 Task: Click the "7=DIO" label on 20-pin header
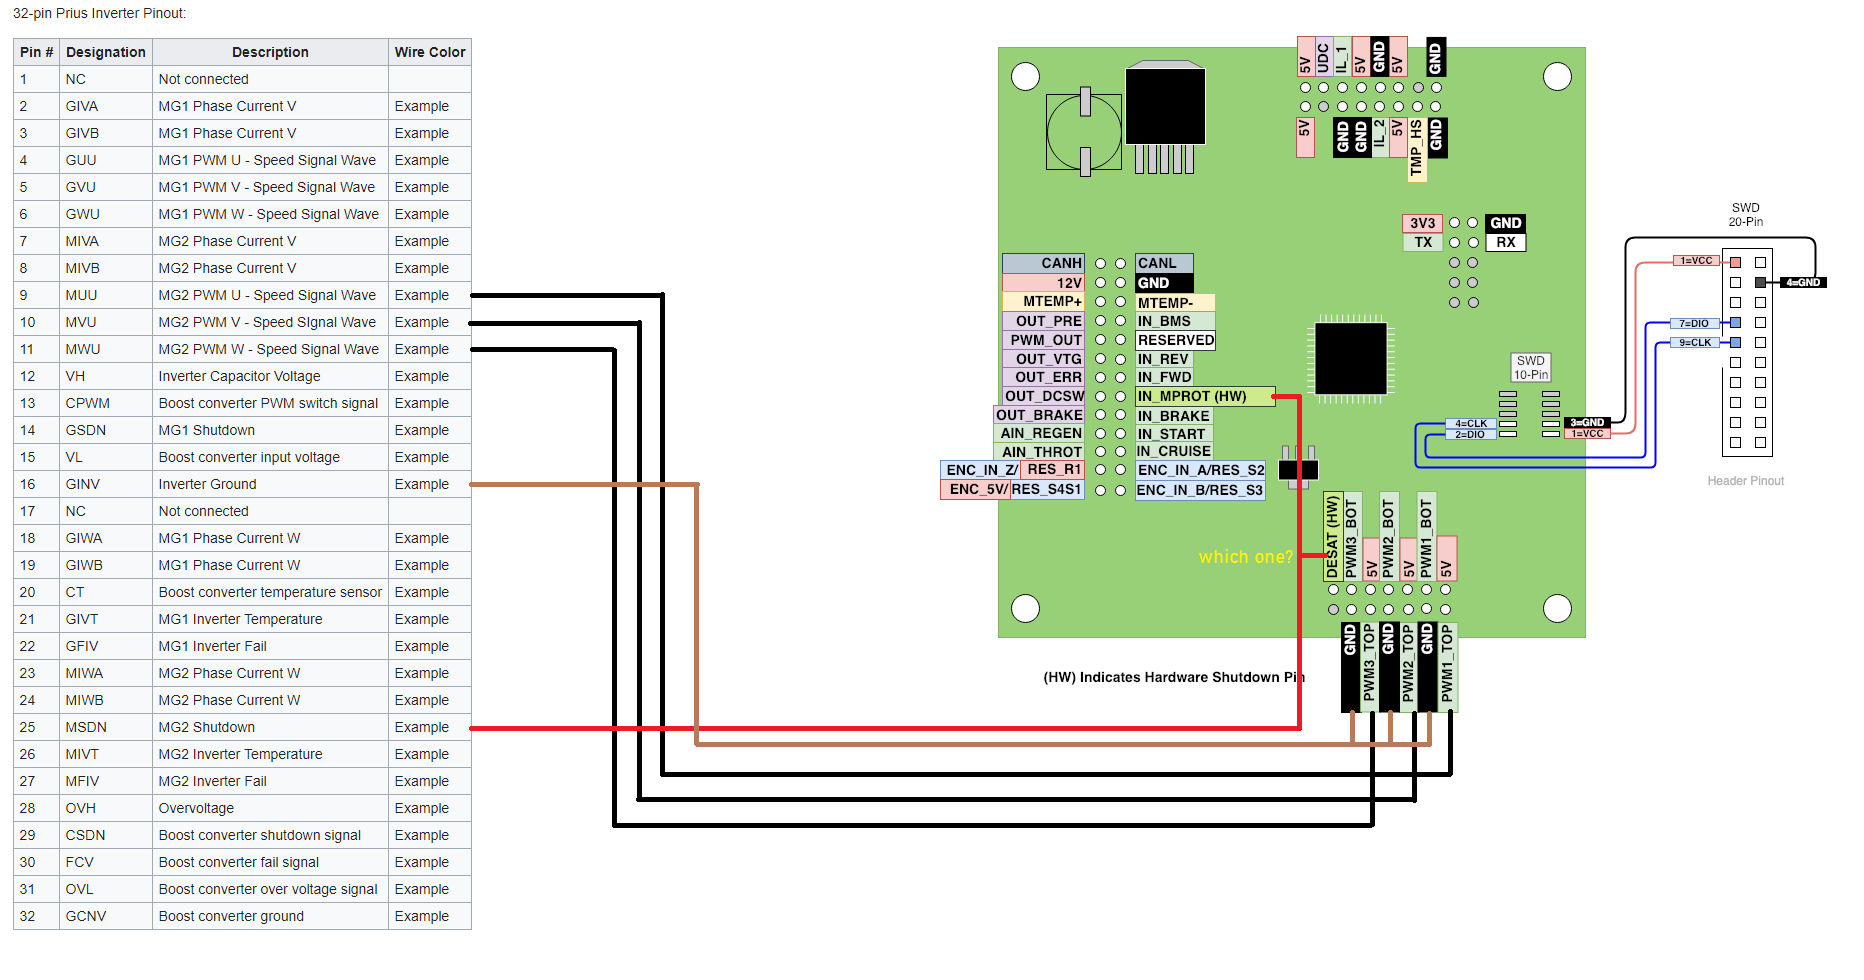click(1694, 323)
